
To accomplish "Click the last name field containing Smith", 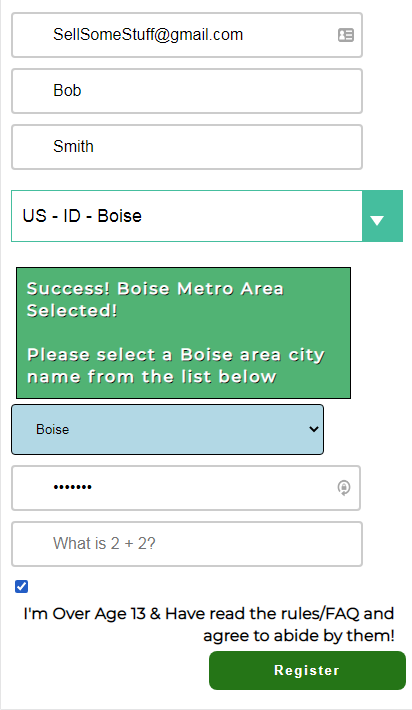I will pos(187,147).
